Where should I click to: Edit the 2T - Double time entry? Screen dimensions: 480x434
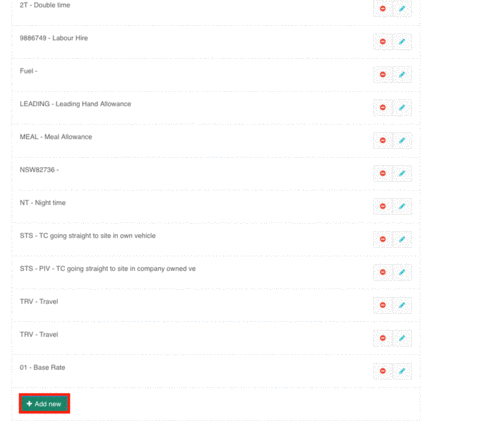[x=402, y=8]
